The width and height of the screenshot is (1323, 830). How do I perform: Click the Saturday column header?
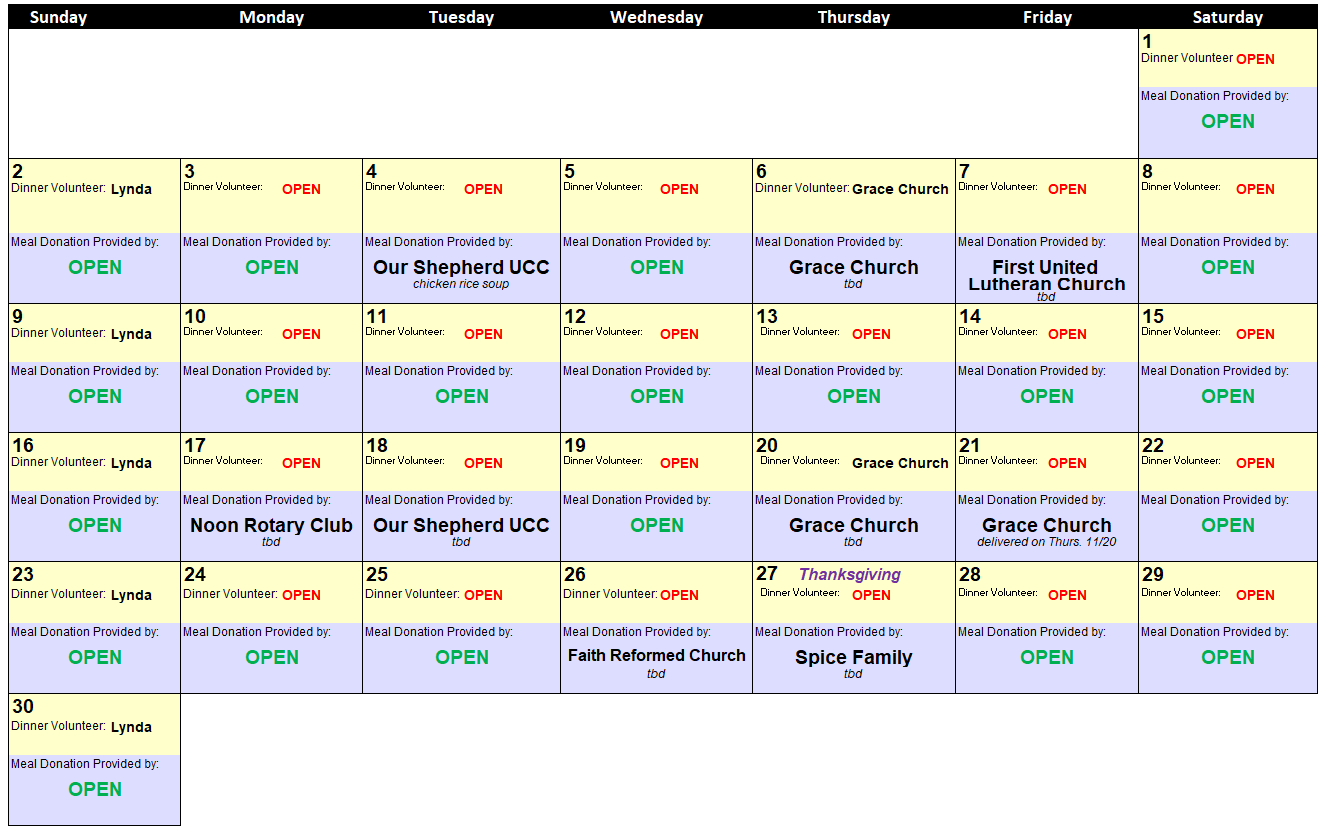[x=1227, y=17]
